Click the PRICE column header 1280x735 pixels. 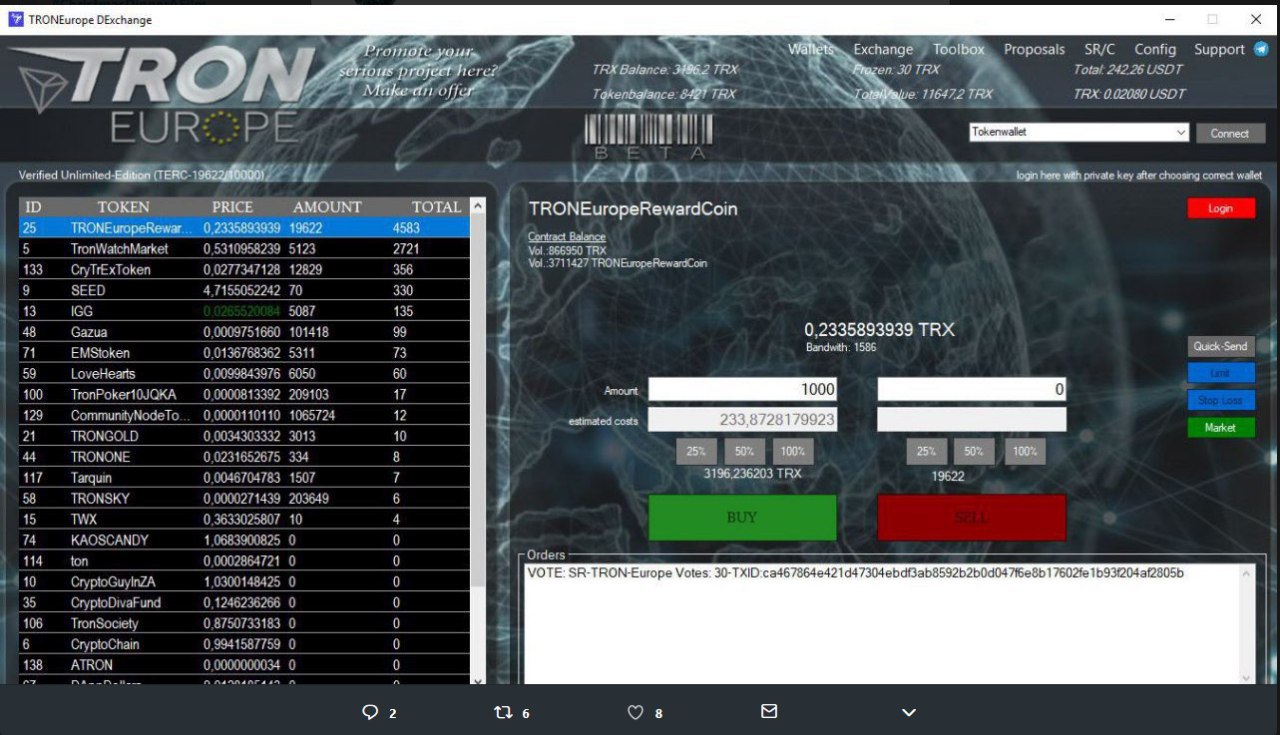232,207
